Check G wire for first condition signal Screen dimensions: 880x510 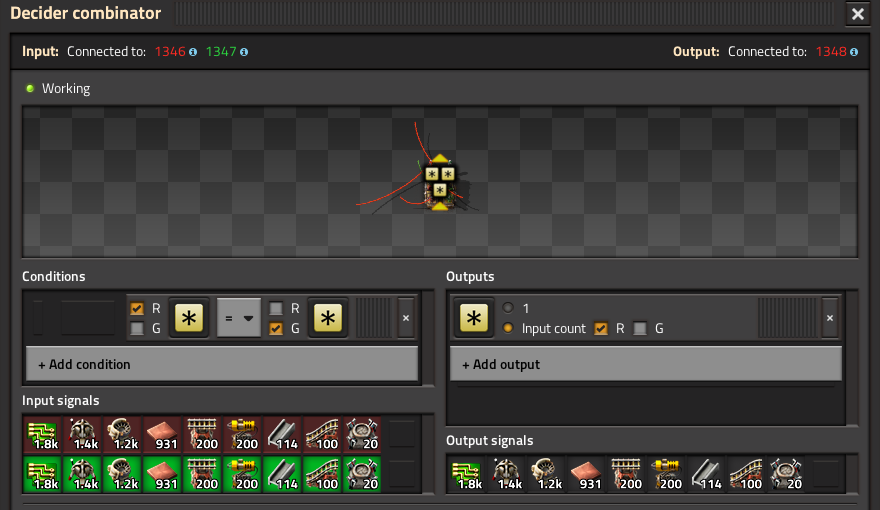(x=136, y=328)
